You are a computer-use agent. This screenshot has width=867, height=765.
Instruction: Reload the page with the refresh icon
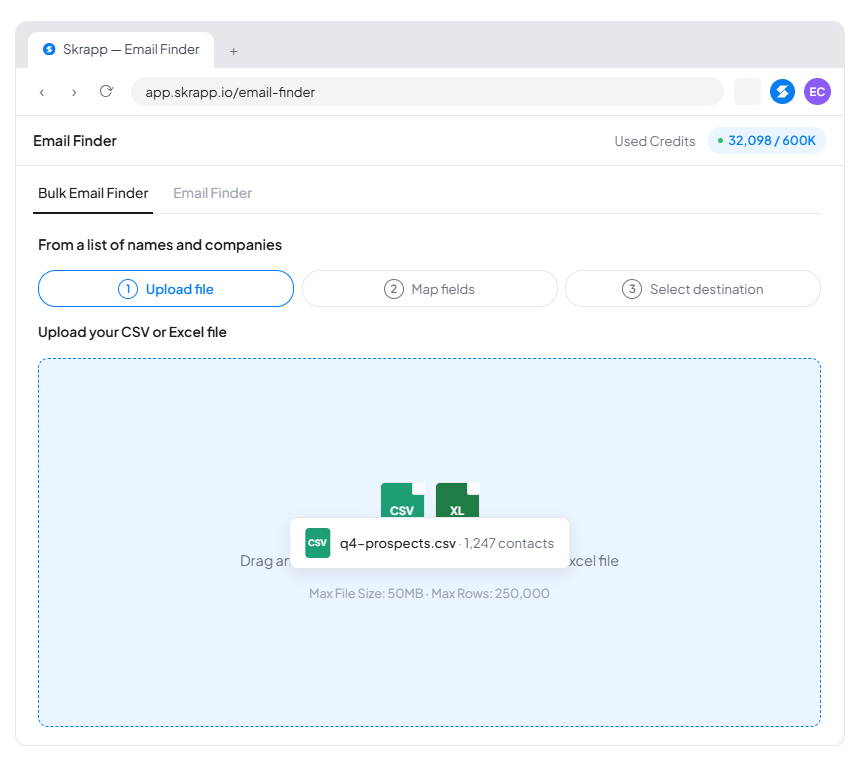[x=106, y=91]
